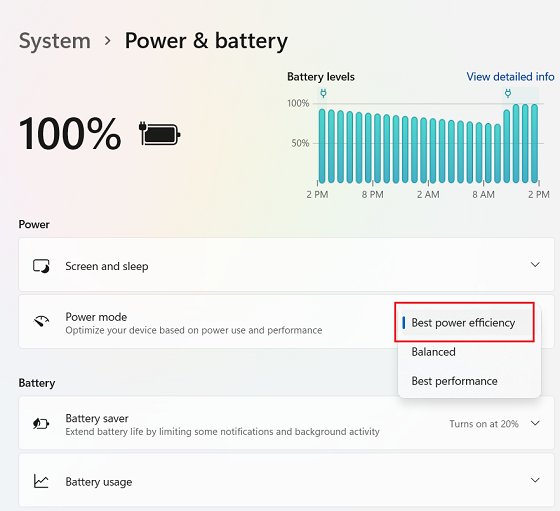The height and width of the screenshot is (511, 560).
Task: Open View detailed info link
Action: (510, 77)
